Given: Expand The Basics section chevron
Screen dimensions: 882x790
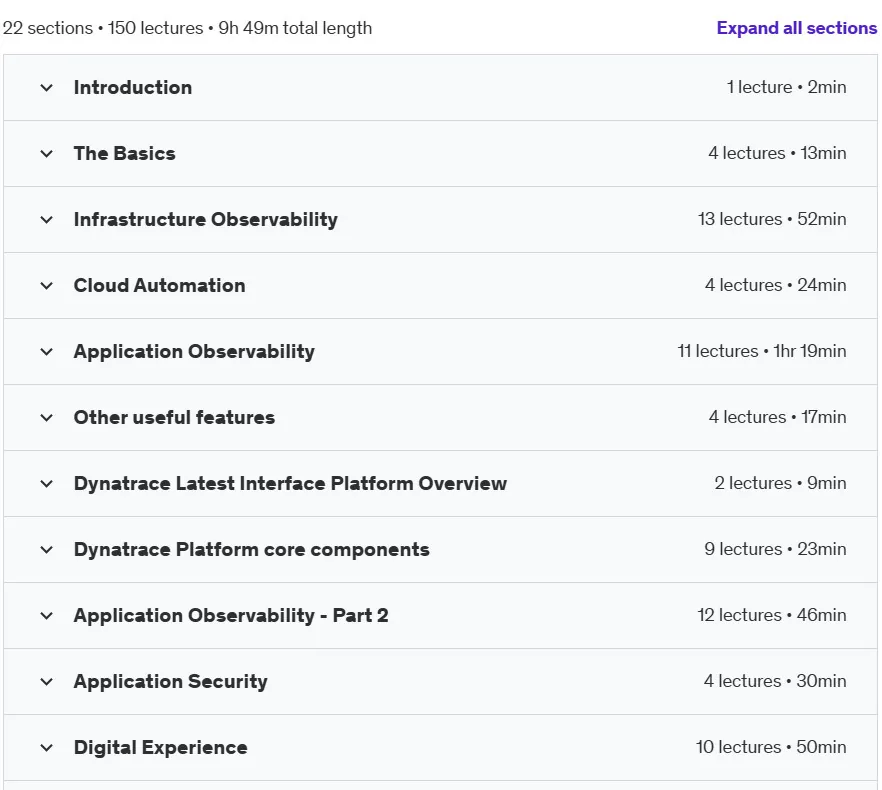Looking at the screenshot, I should (x=47, y=154).
